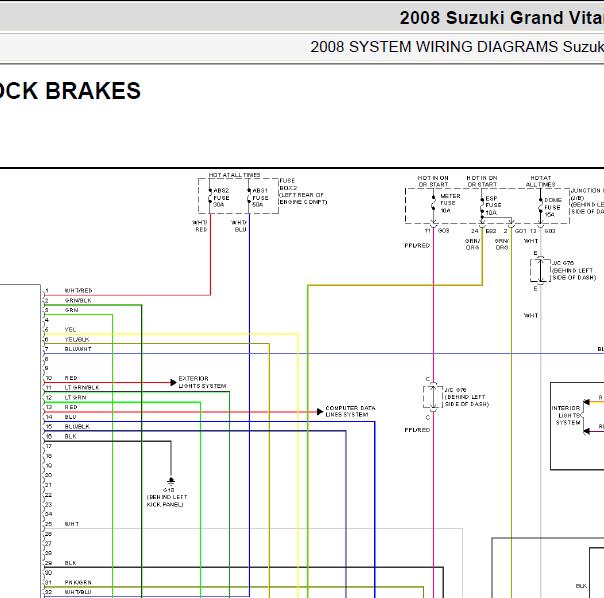Select pin 25 WHT wire label
The image size is (604, 598).
[72, 524]
